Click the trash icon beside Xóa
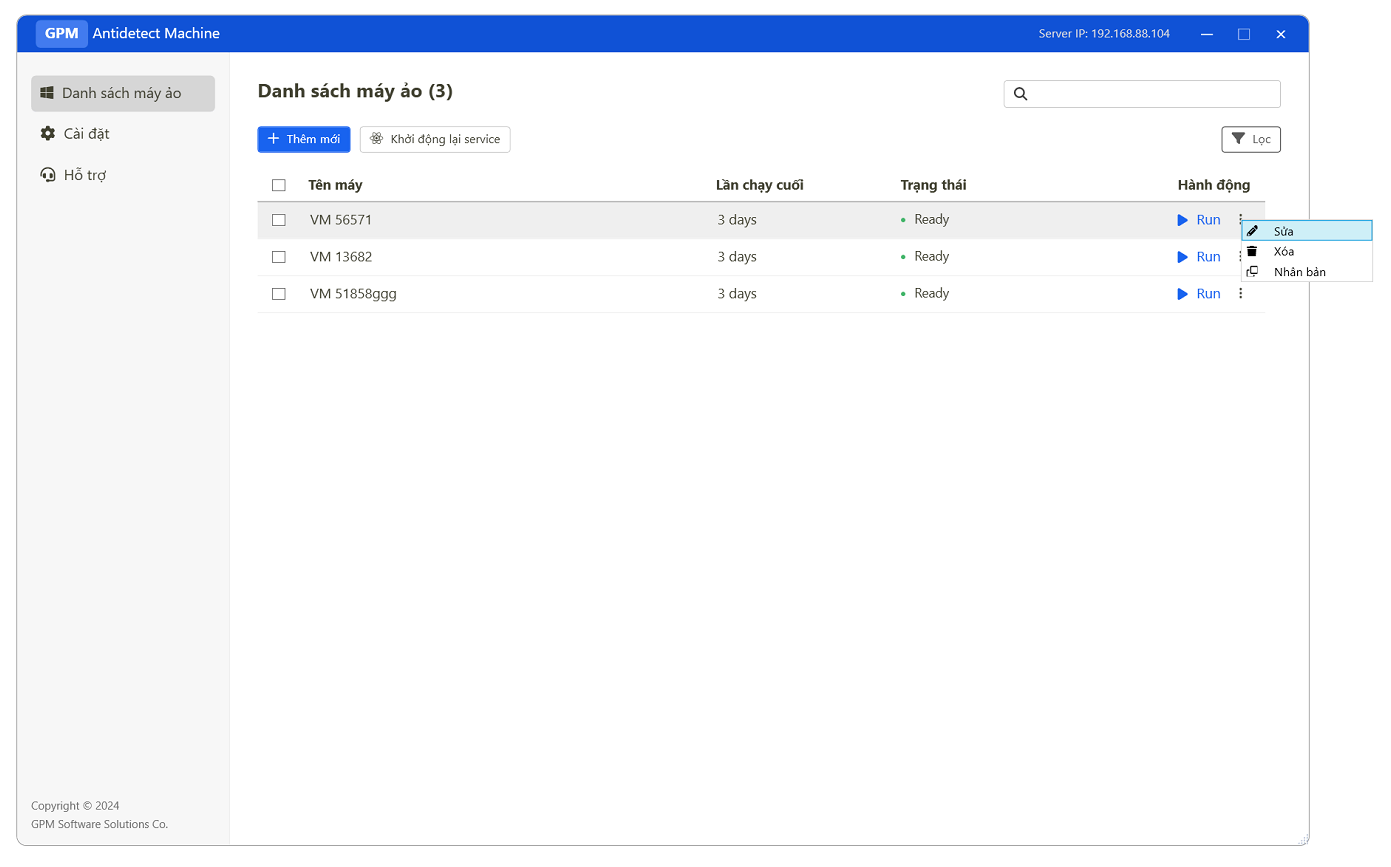 coord(1252,251)
